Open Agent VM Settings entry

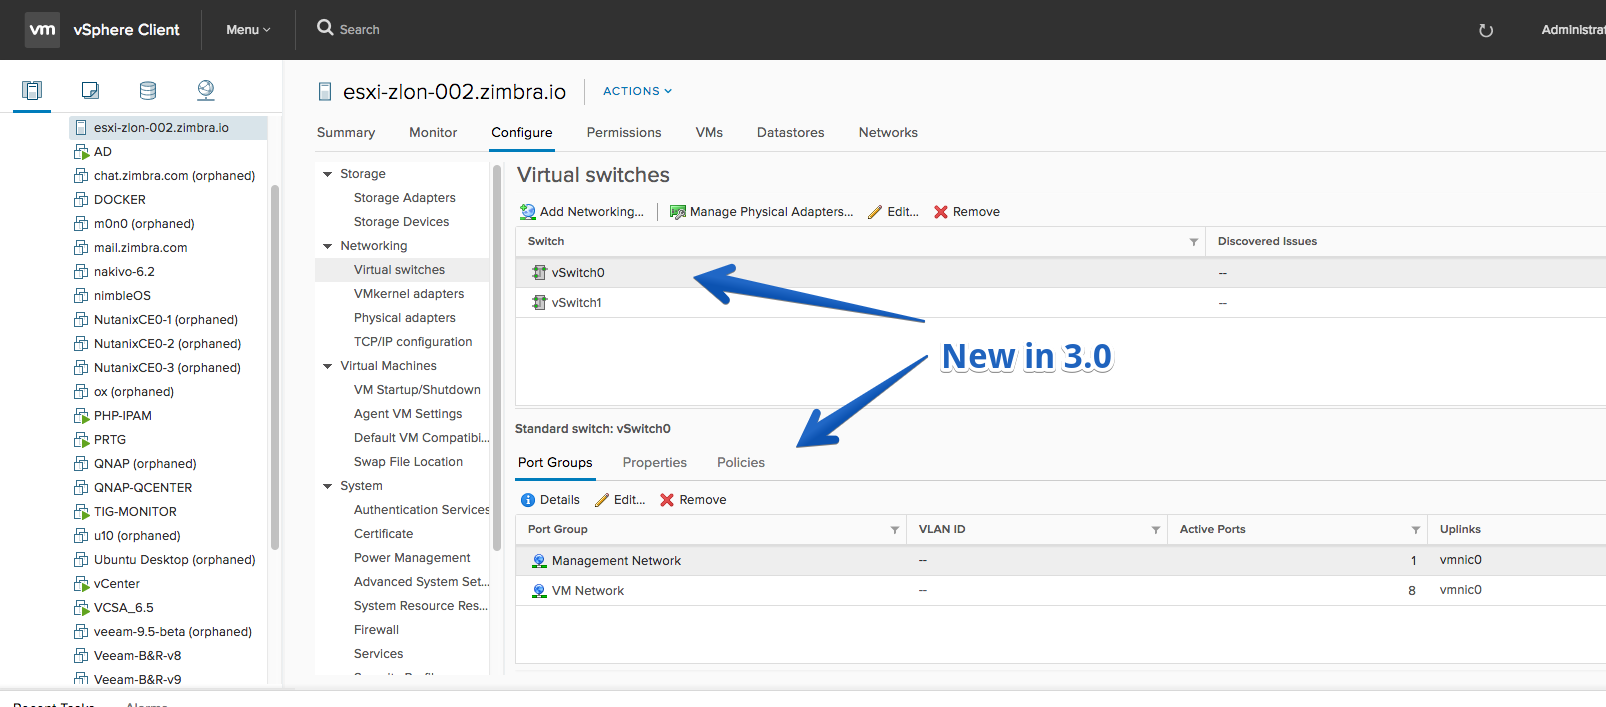408,414
